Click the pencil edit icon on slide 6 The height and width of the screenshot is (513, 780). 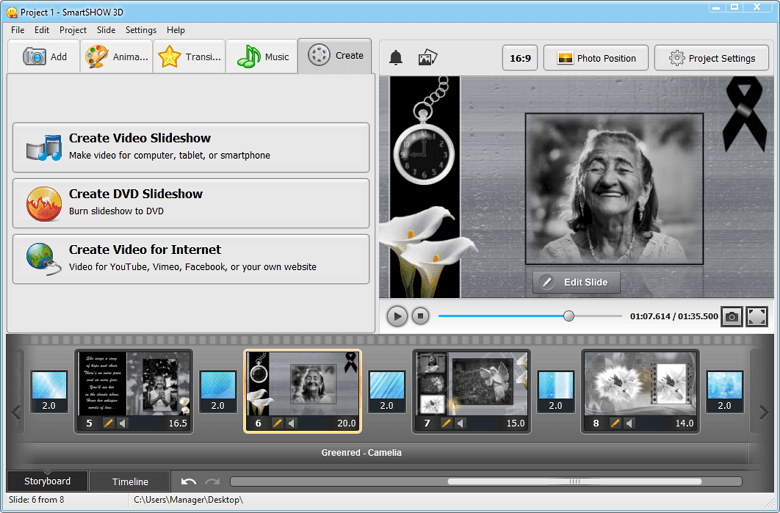pyautogui.click(x=277, y=423)
